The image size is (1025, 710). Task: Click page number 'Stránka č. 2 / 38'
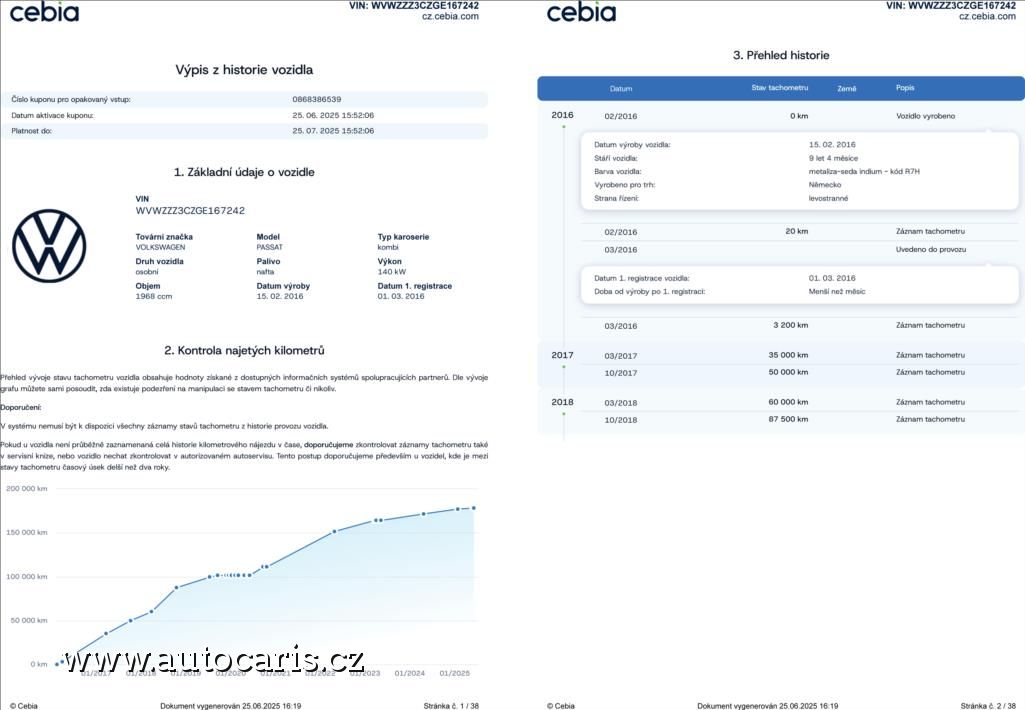988,706
